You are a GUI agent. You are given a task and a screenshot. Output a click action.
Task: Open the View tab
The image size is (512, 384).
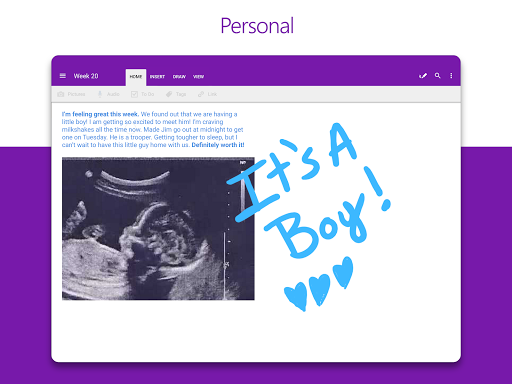[x=199, y=77]
